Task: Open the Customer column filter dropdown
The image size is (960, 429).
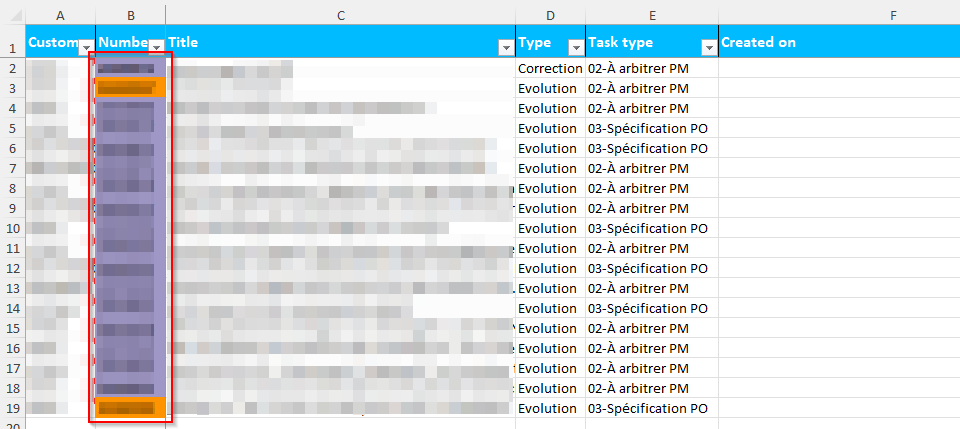Action: tap(86, 48)
